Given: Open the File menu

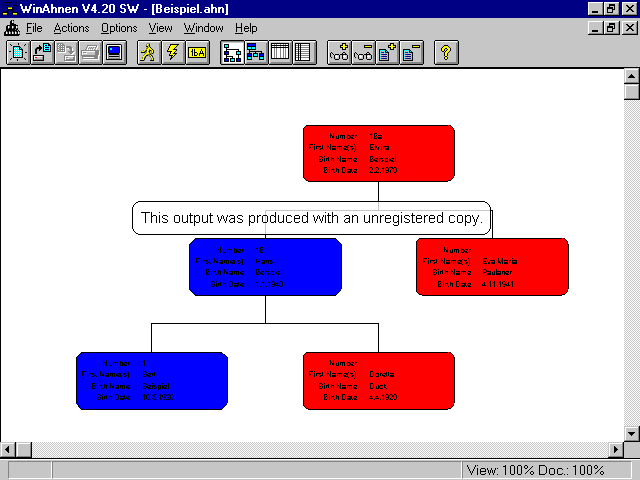Looking at the screenshot, I should pos(34,28).
